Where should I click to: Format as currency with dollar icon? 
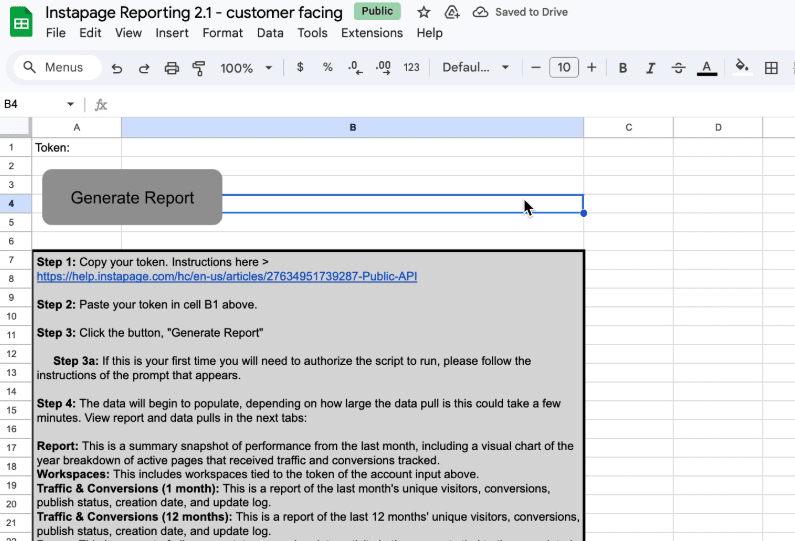[300, 67]
